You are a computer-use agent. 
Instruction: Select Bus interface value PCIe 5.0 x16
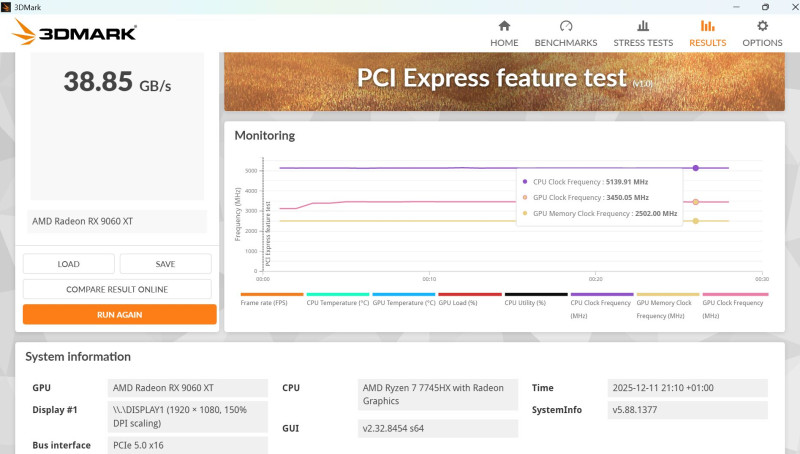tap(188, 445)
